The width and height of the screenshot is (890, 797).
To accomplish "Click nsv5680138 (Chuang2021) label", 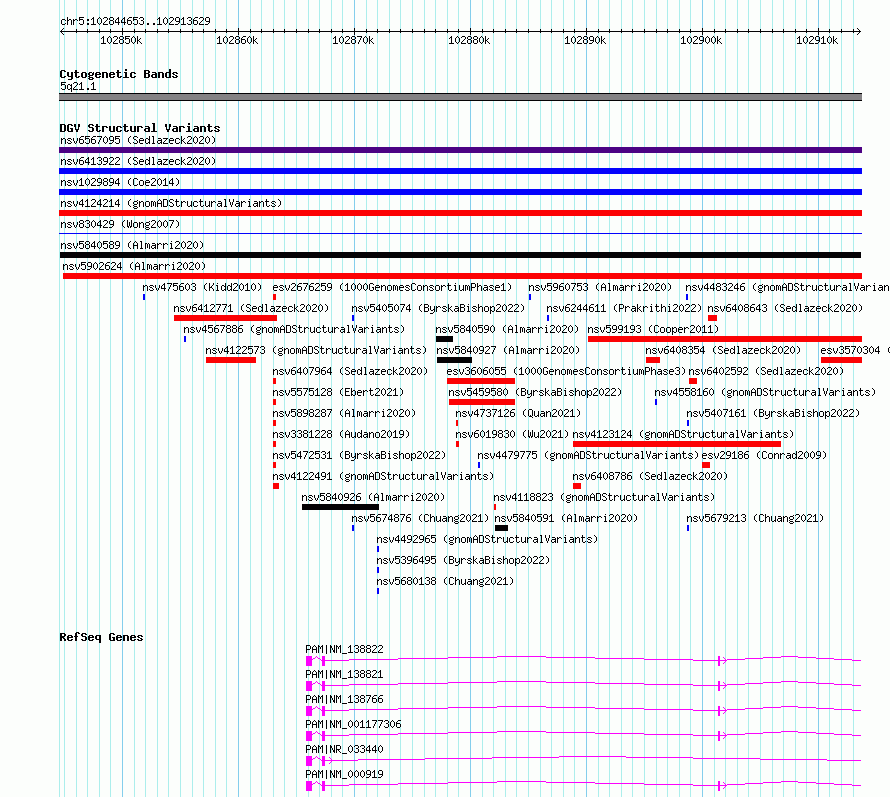I will tap(445, 581).
